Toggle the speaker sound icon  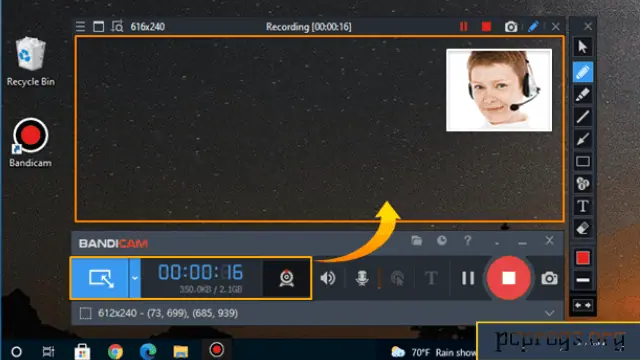[x=328, y=278]
